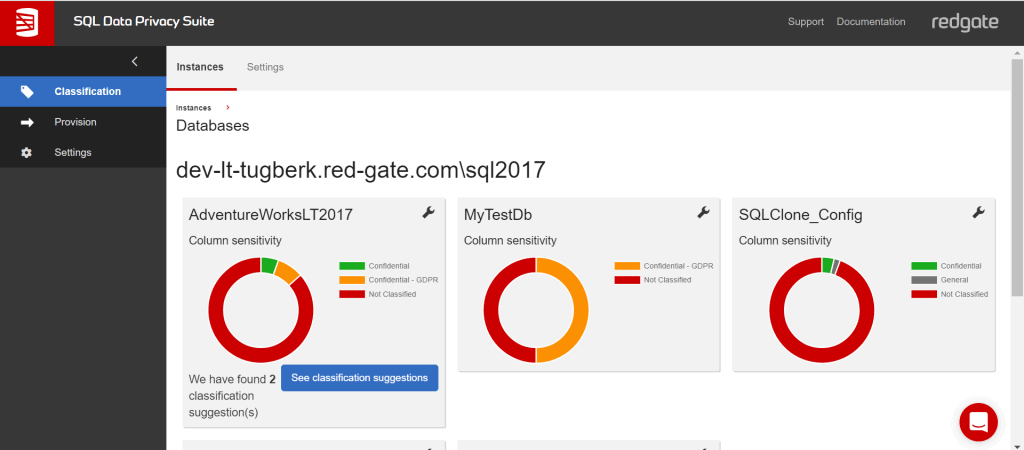Switch to the Instances tab

(x=200, y=67)
